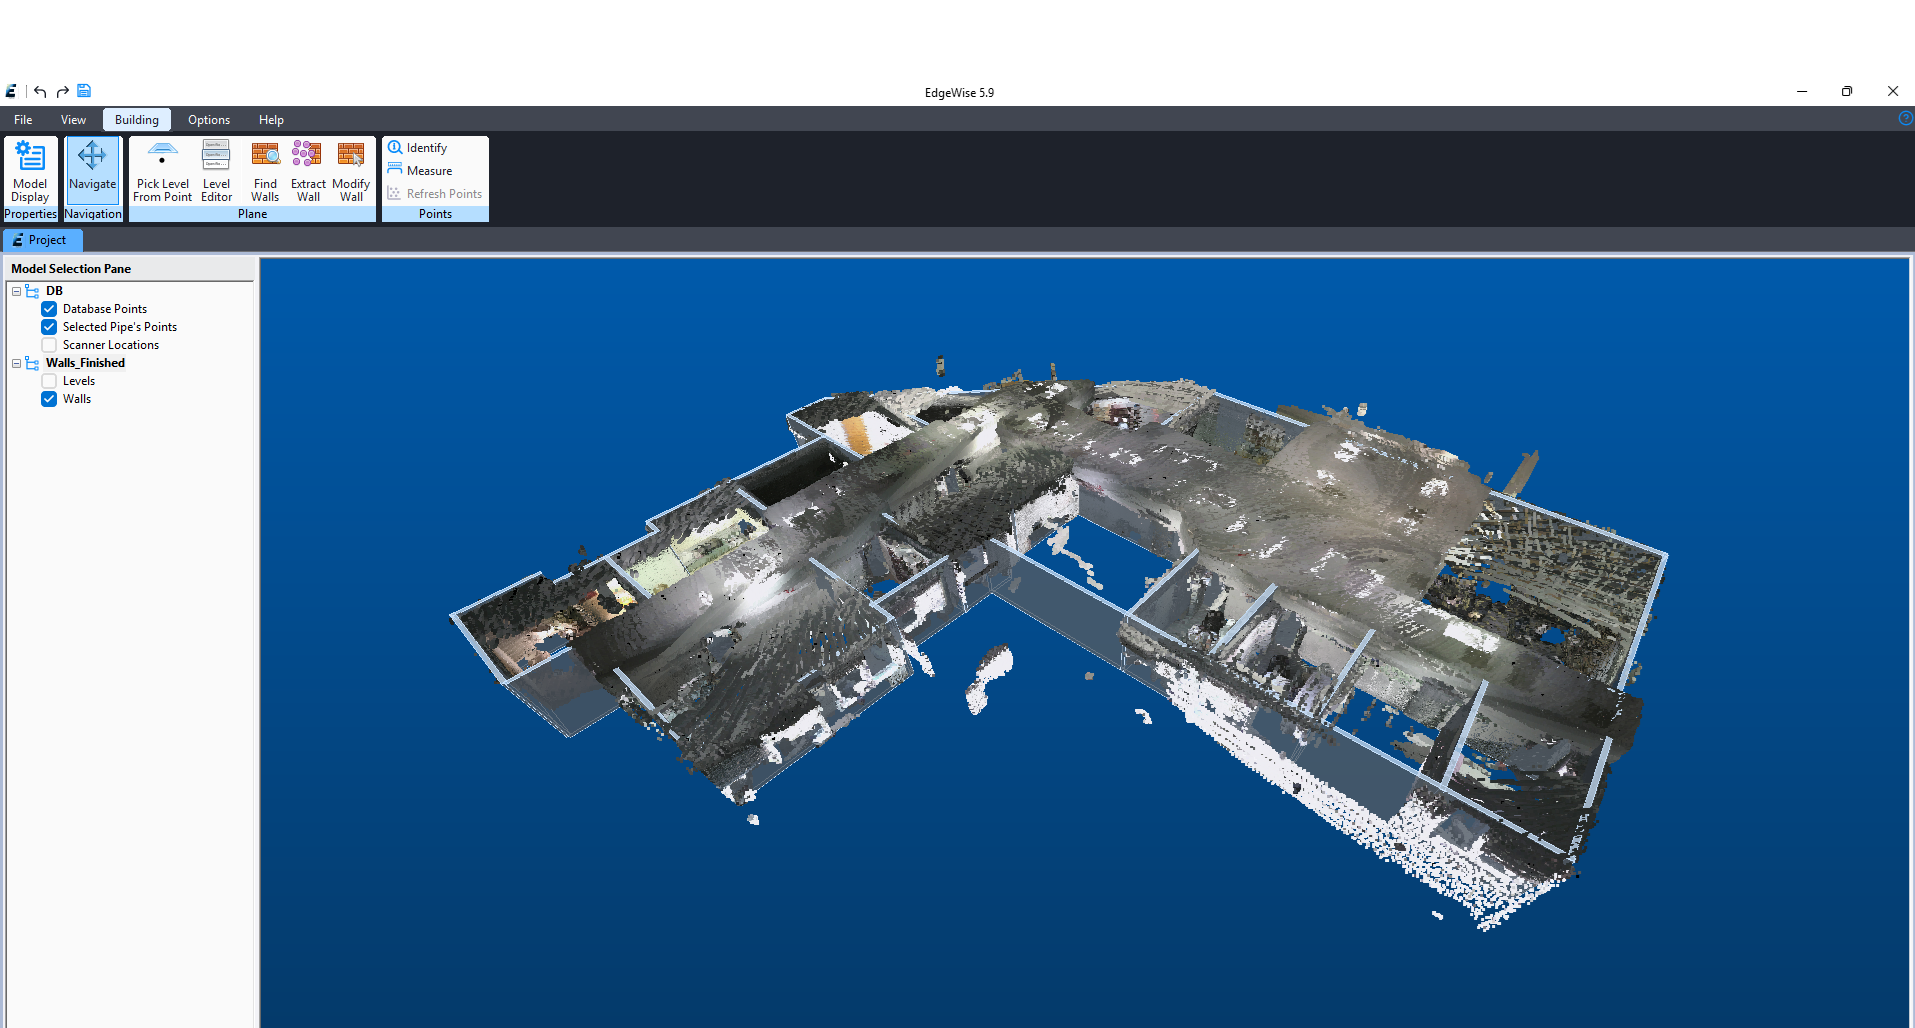Screen dimensions: 1915x1028
Task: Open the EdgeWise application icon menu
Action: 11,92
